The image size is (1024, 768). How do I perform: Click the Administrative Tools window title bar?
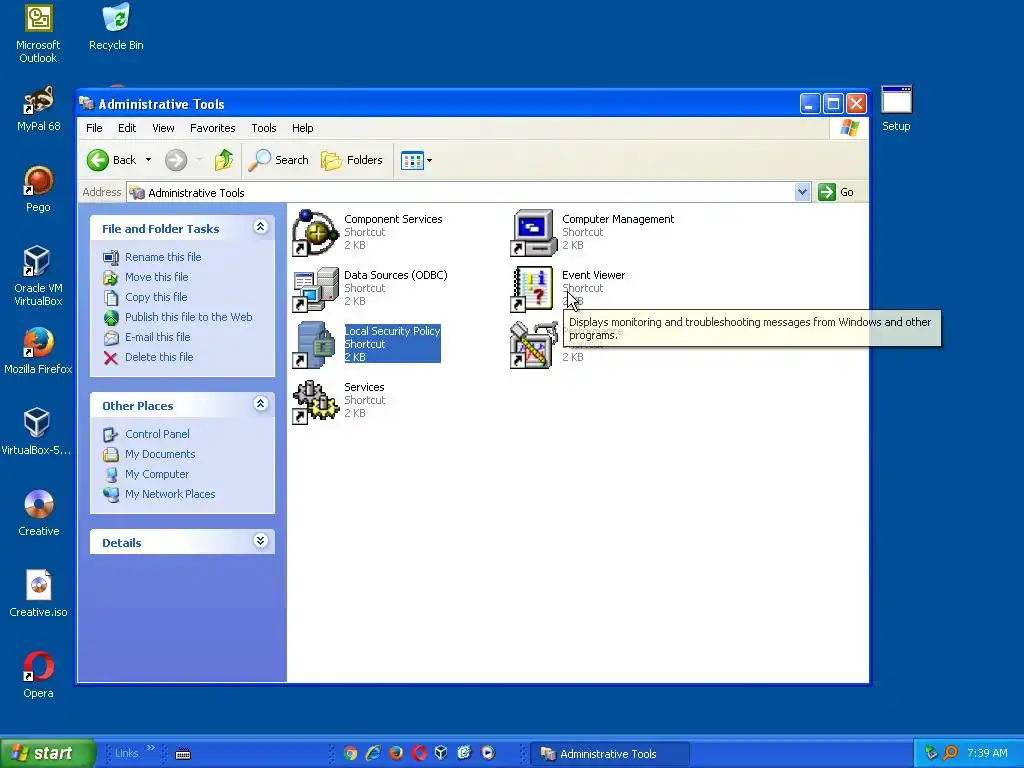(438, 104)
